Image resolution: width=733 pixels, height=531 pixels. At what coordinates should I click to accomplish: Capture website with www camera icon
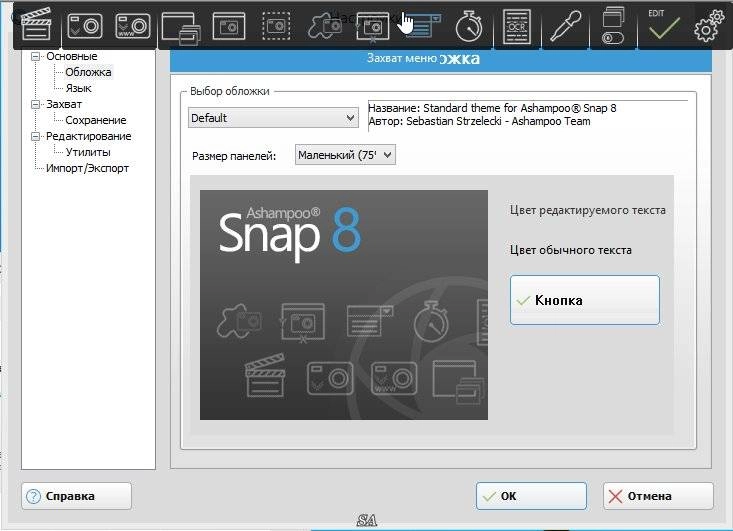133,26
